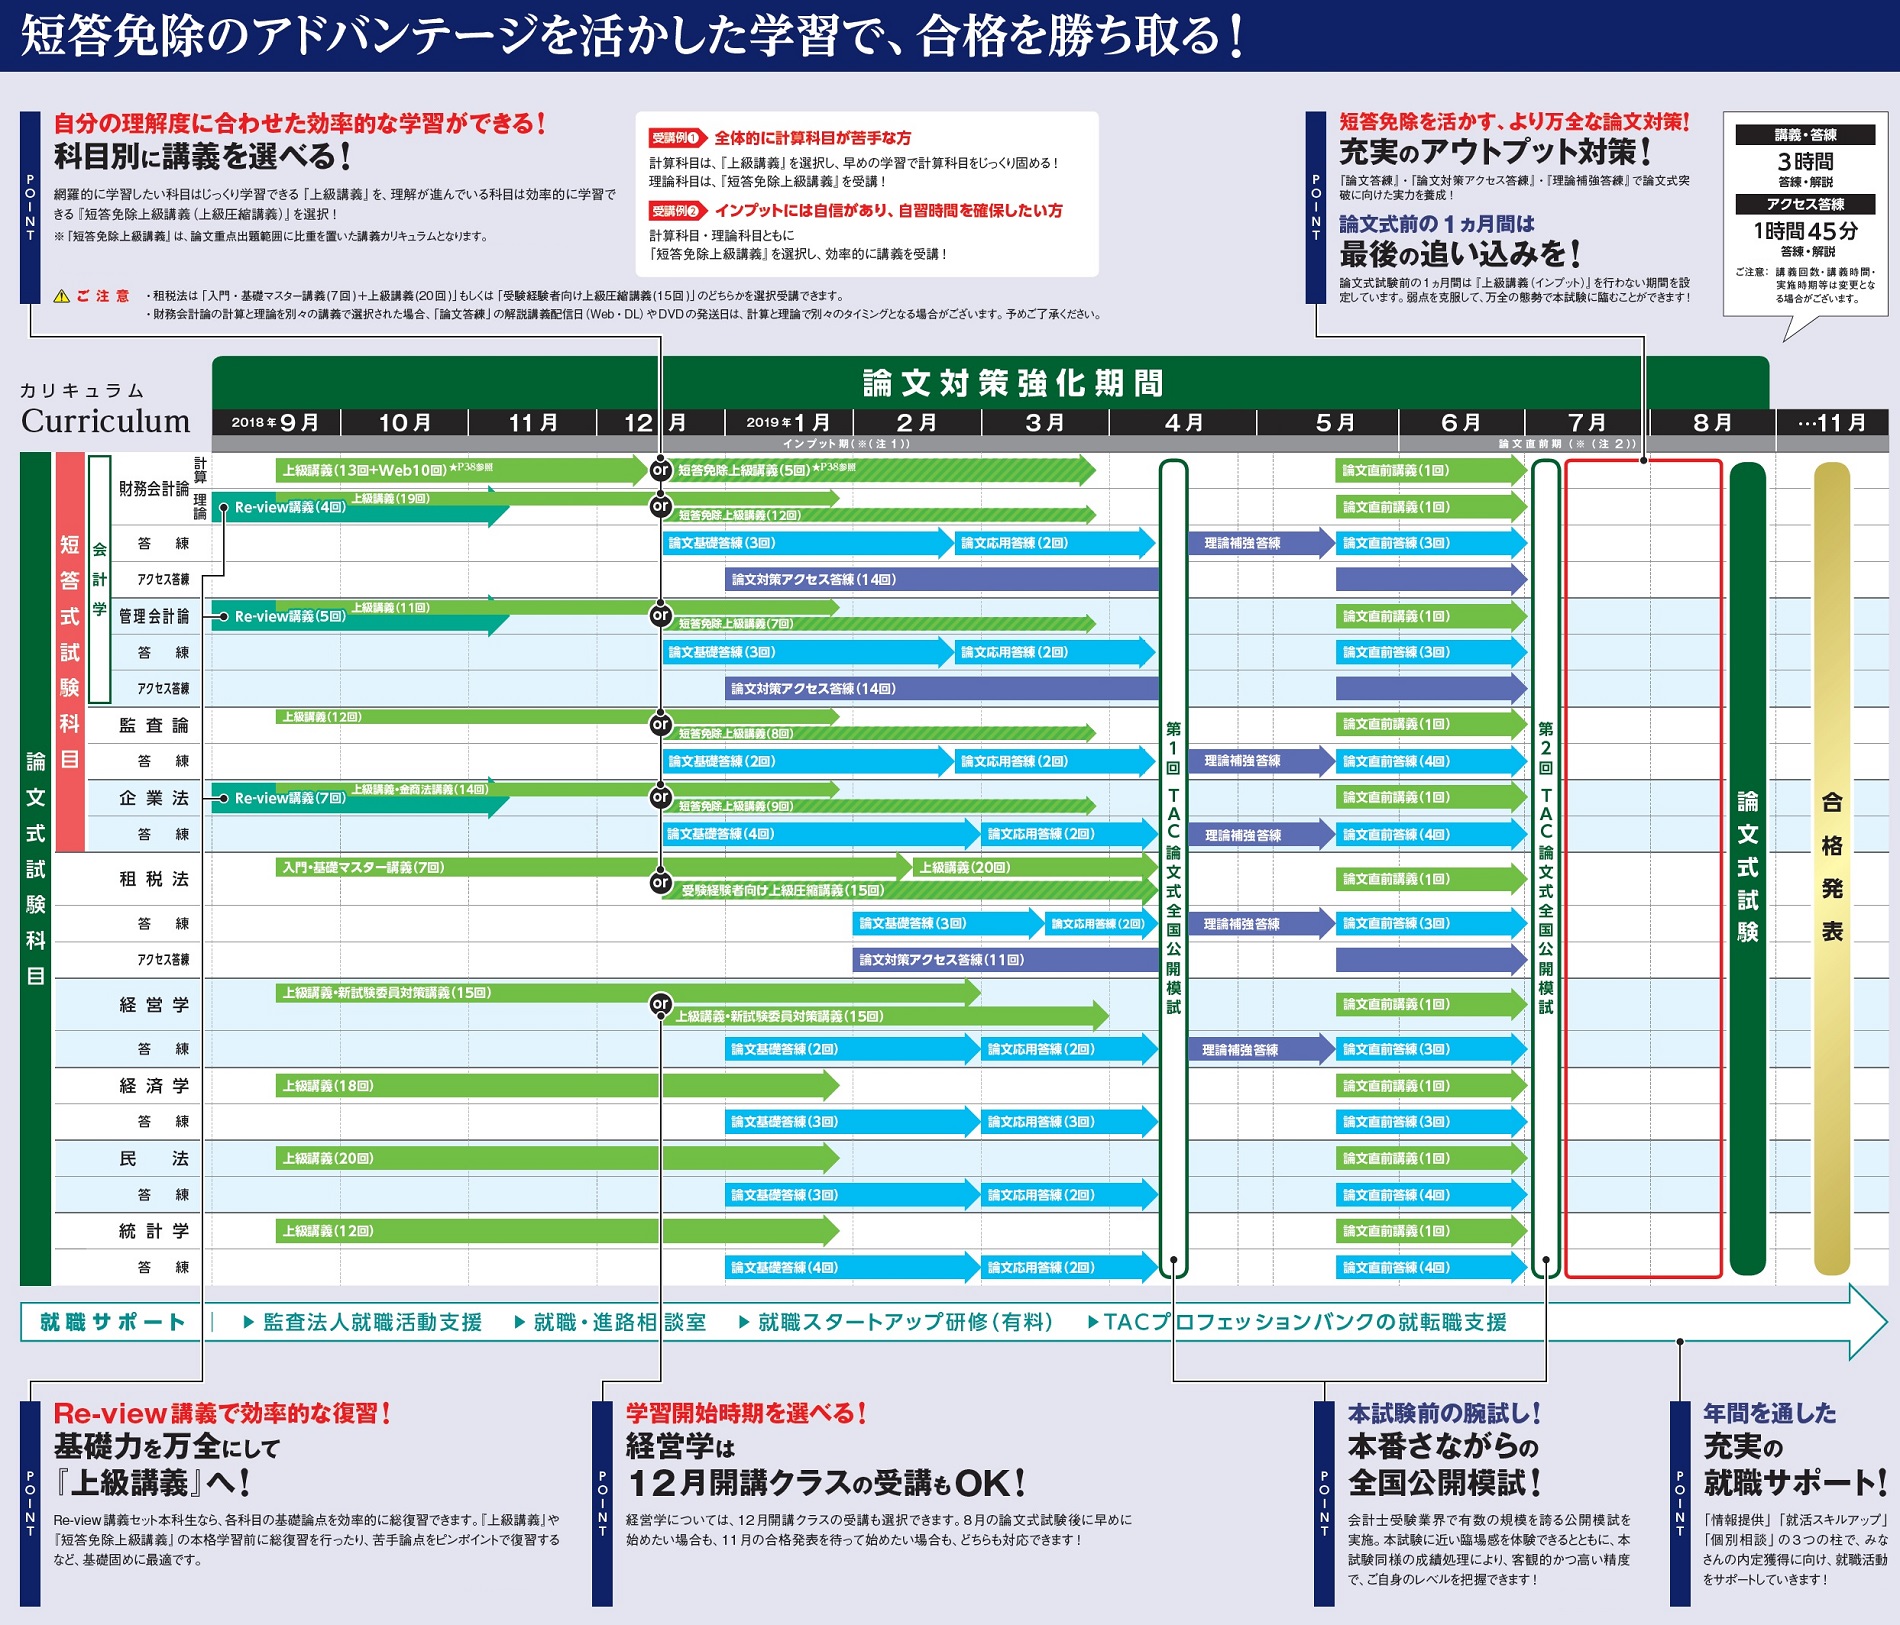Click the arrow before TACプロフェッションバンク
This screenshot has width=1900, height=1625.
tap(1093, 1322)
